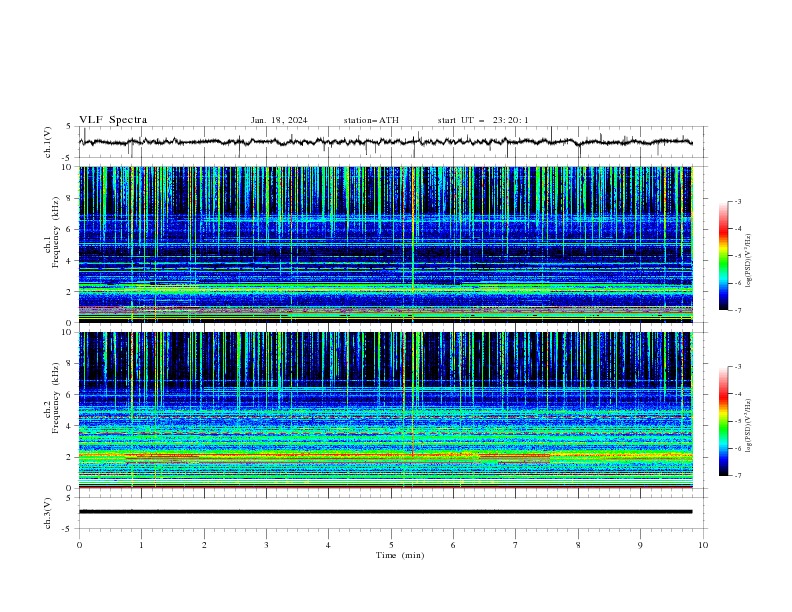Click the ch.1 Frequency (kHz) axis label
The image size is (792, 612).
pyautogui.click(x=52, y=233)
